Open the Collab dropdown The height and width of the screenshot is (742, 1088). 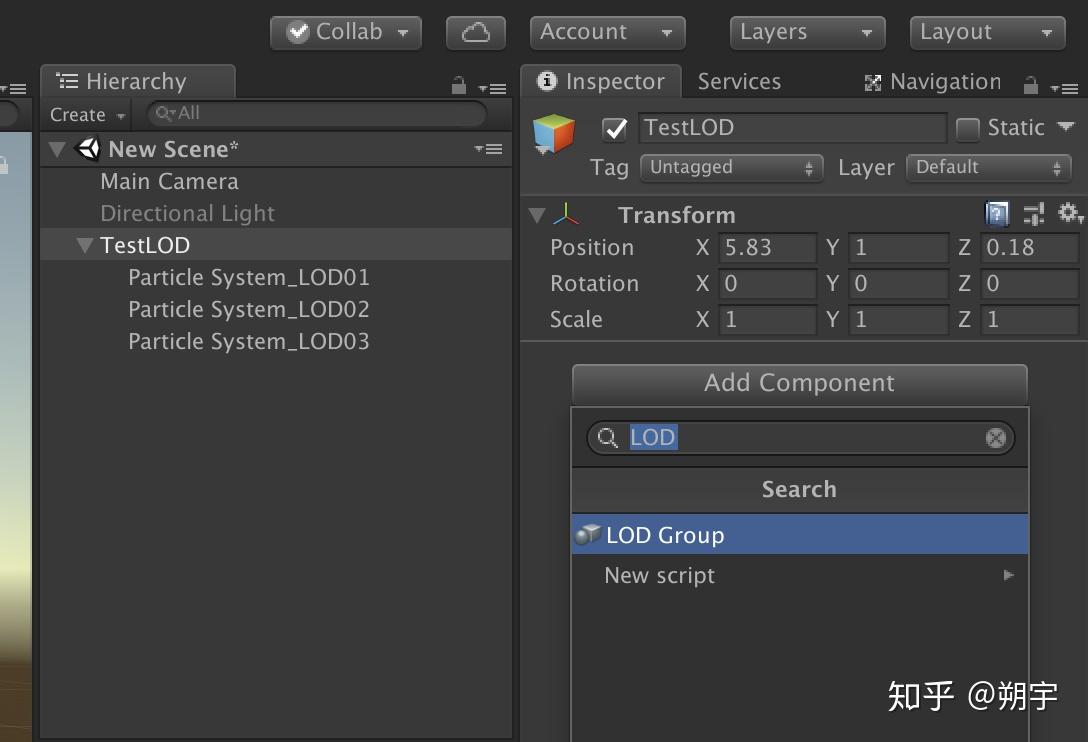coord(346,32)
